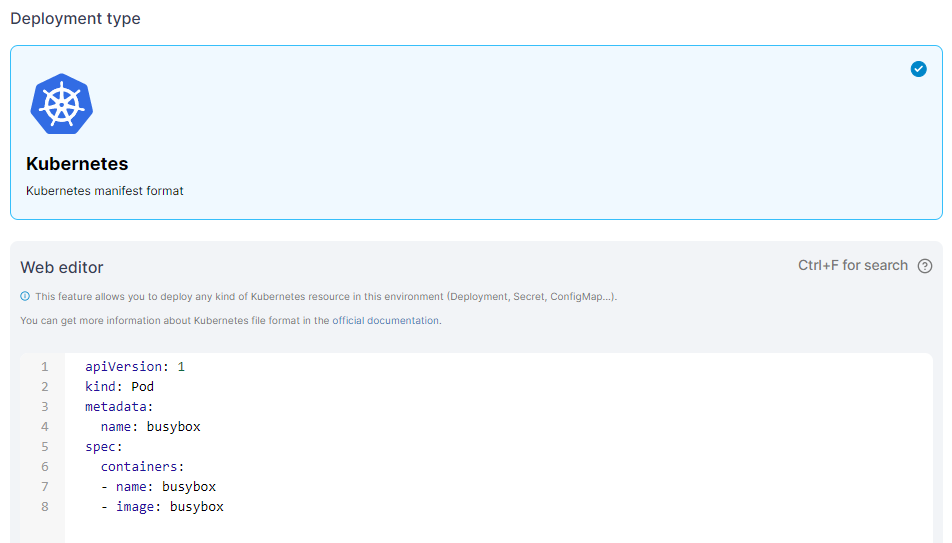The image size is (952, 543).
Task: Open the web editor help question mark
Action: click(x=925, y=266)
